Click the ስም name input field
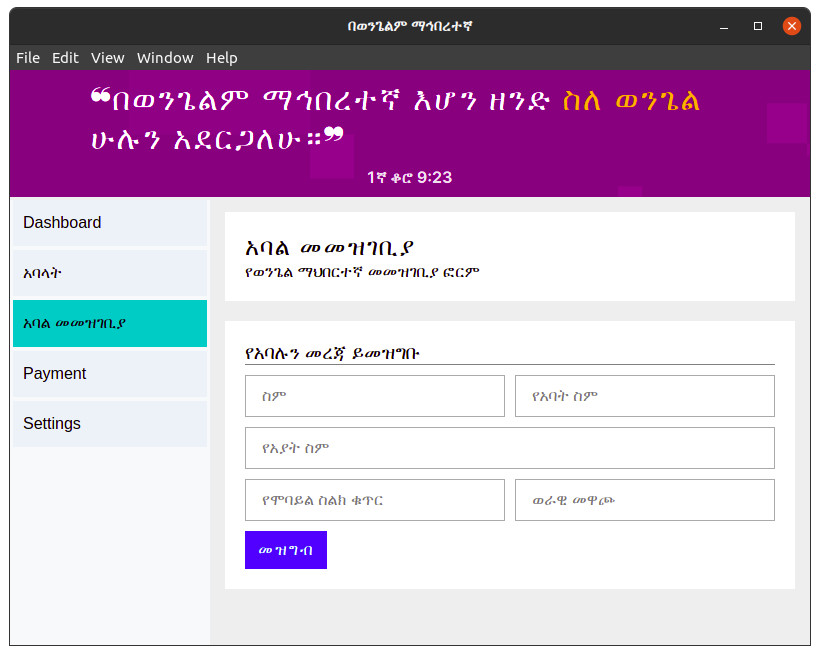The width and height of the screenshot is (820, 655). [374, 396]
